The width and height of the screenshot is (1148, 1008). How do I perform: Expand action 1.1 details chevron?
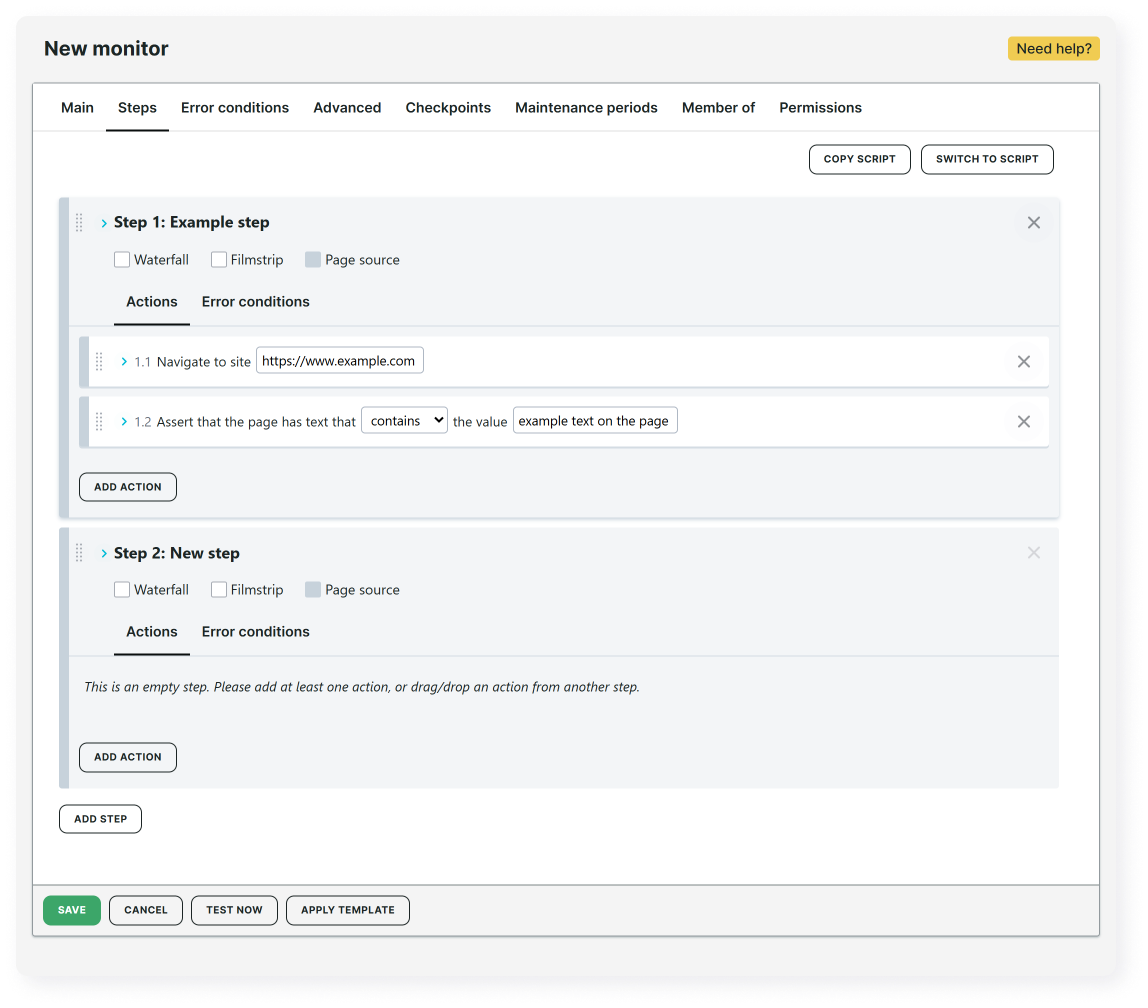[x=124, y=362]
